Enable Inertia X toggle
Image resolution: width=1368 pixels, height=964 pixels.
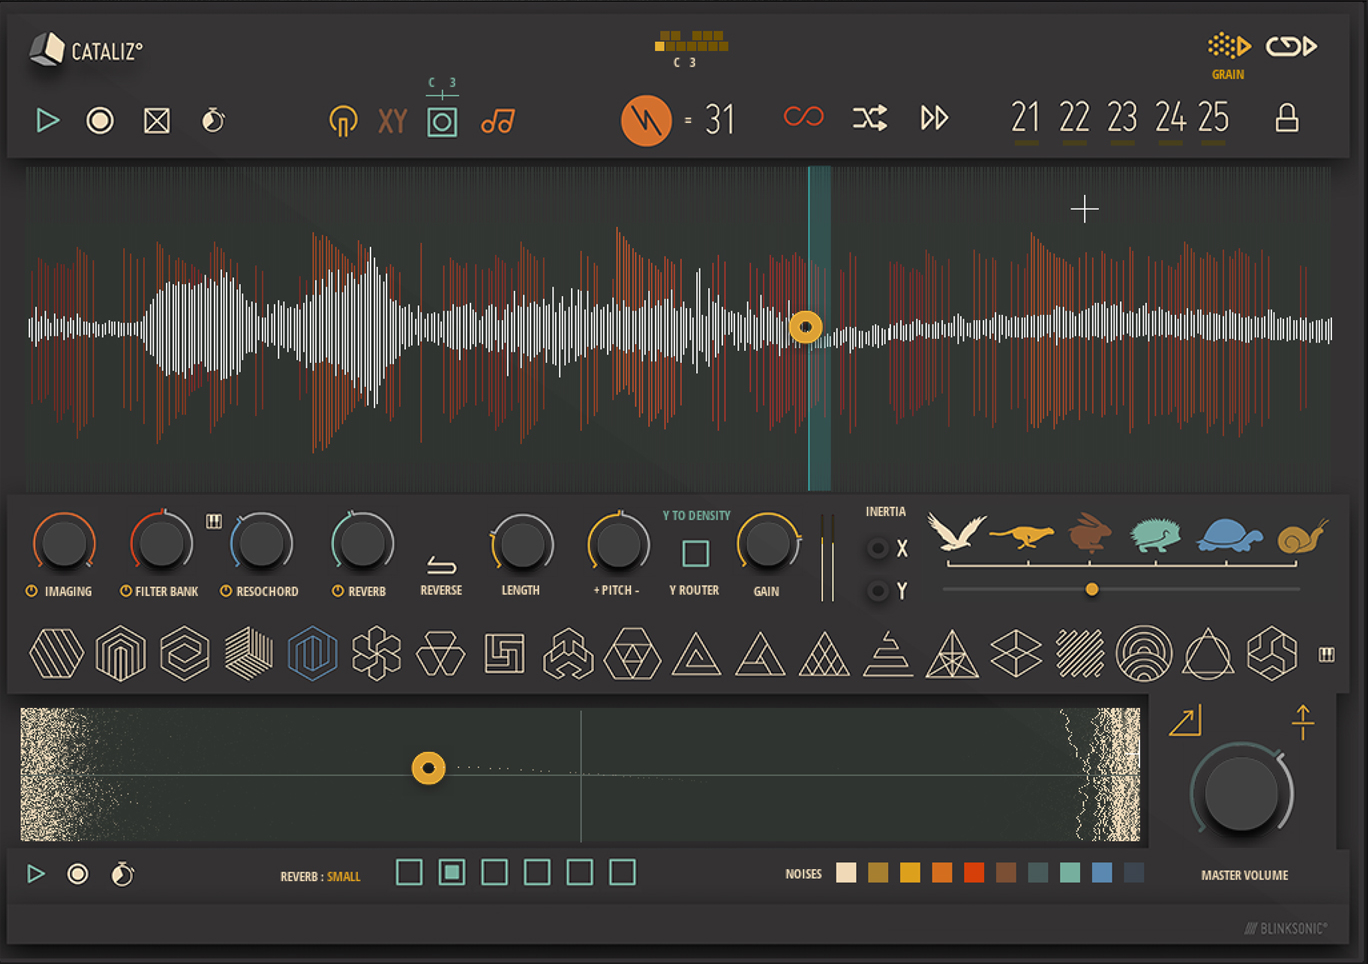(x=878, y=548)
